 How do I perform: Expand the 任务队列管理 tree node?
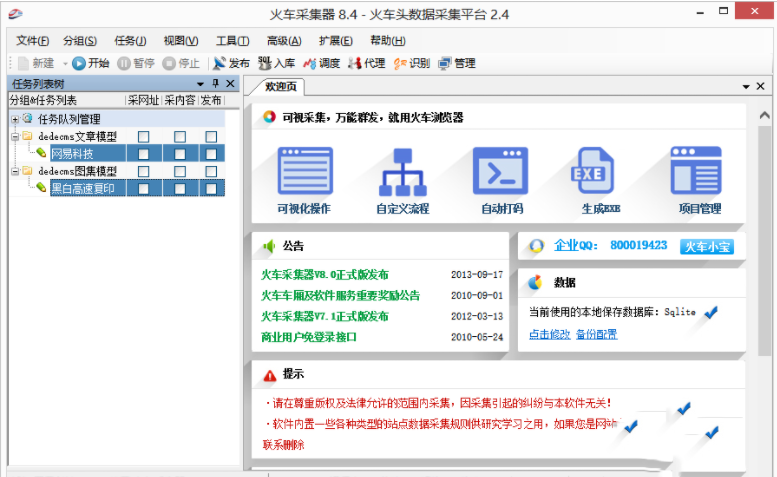[15, 119]
